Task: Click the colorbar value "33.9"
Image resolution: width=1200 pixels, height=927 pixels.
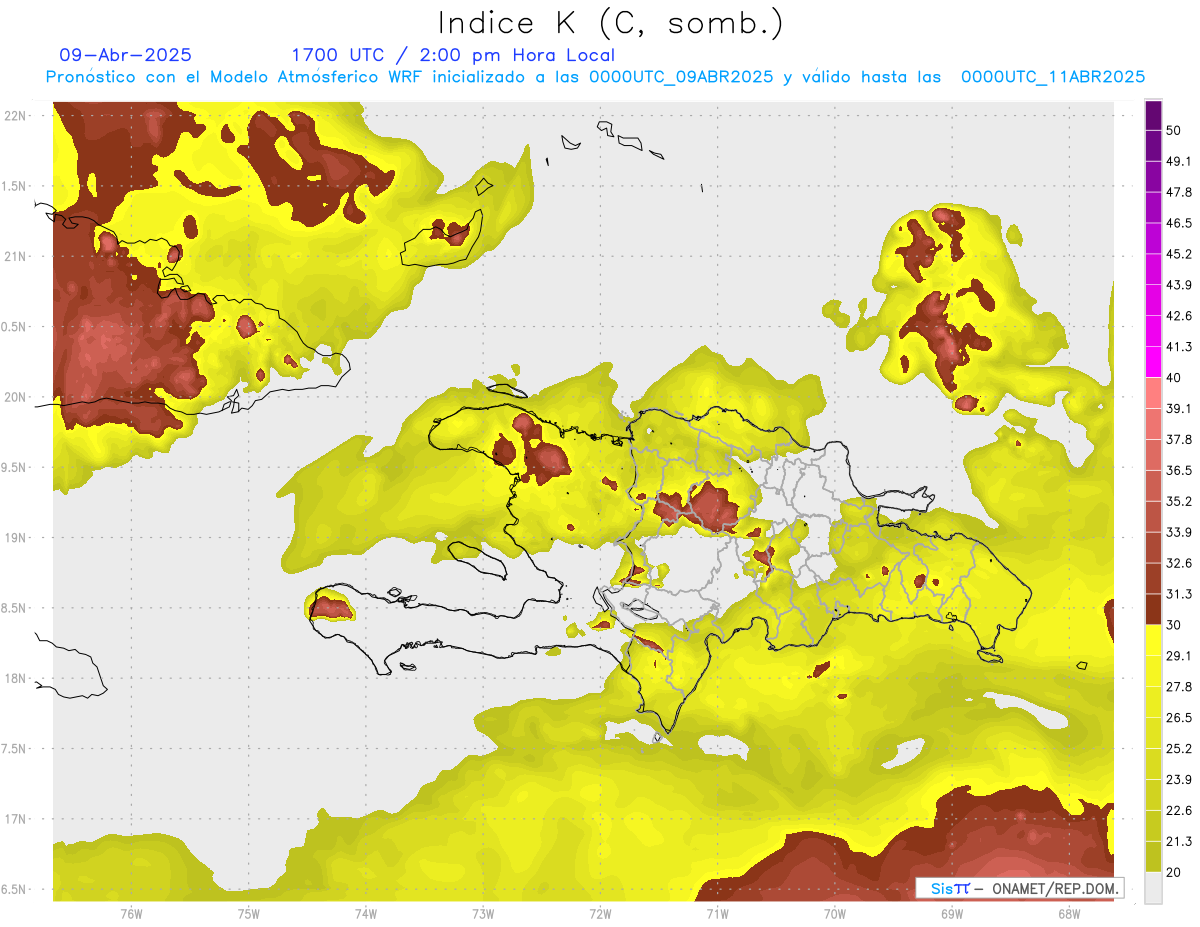Action: pos(1178,532)
